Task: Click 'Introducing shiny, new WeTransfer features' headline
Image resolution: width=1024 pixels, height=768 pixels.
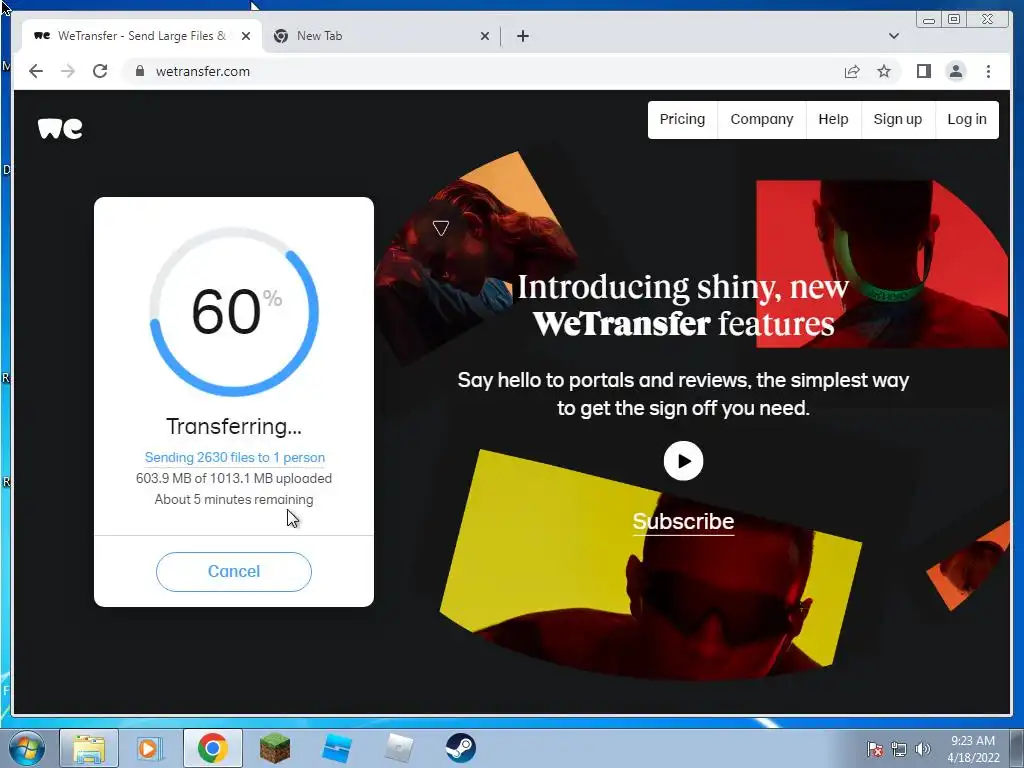Action: (683, 306)
